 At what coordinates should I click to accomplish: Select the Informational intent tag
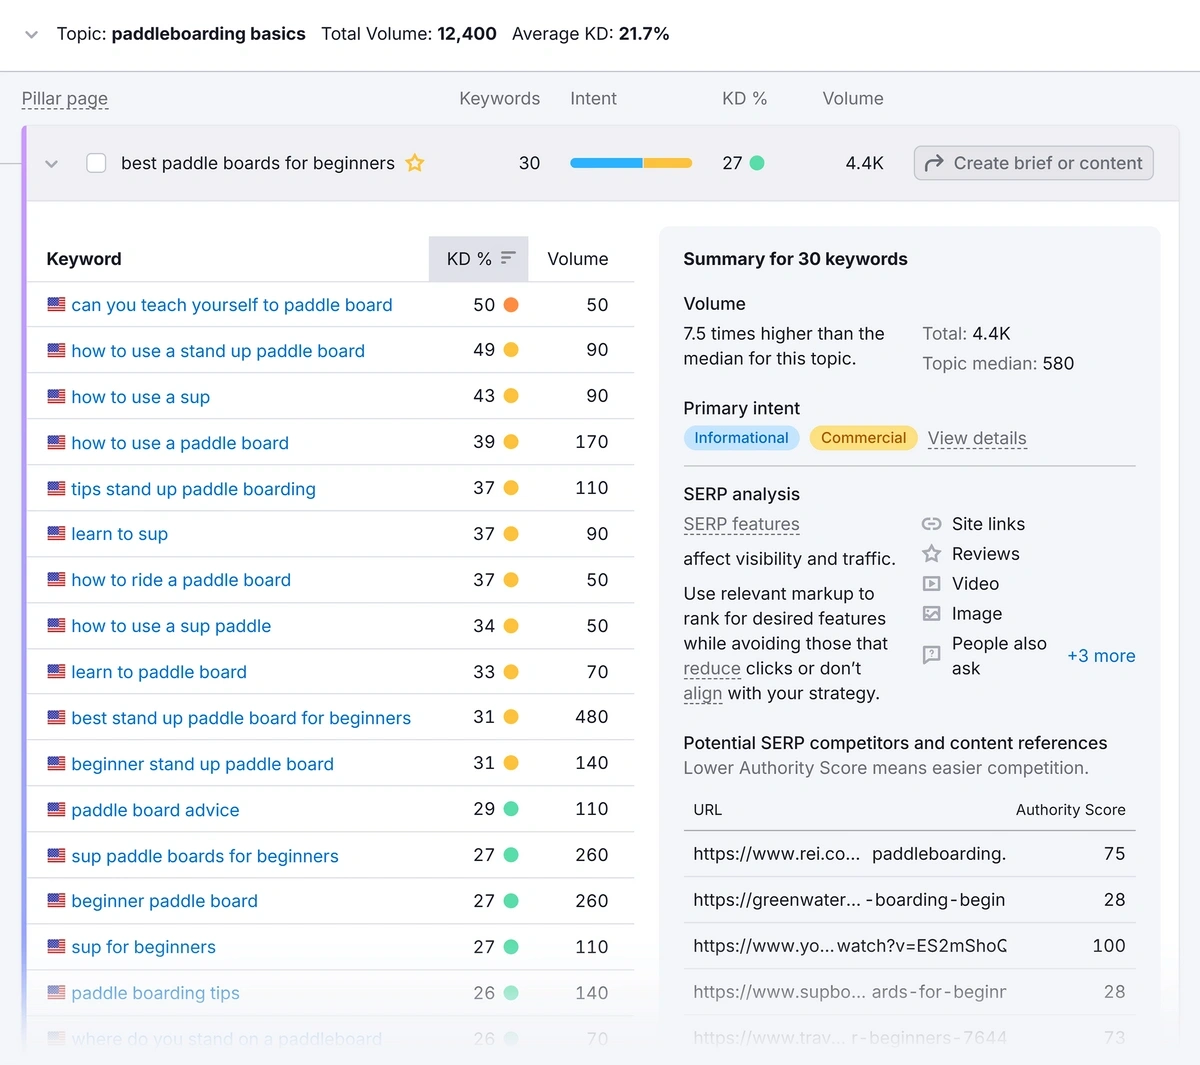coord(741,438)
